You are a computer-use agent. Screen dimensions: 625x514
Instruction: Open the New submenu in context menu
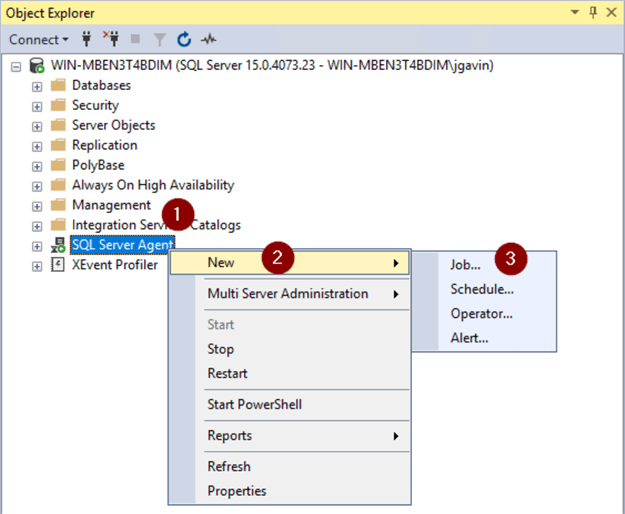click(290, 263)
